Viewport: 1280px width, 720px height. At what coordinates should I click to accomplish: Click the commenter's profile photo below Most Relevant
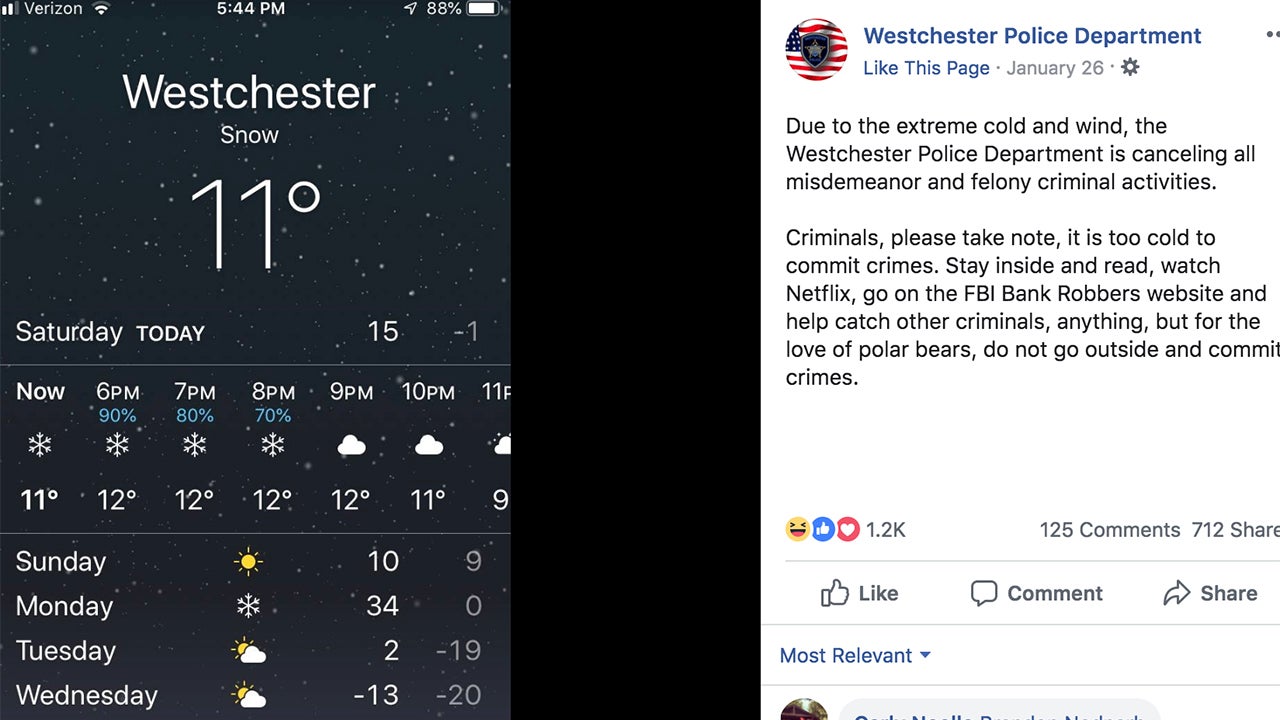click(805, 712)
